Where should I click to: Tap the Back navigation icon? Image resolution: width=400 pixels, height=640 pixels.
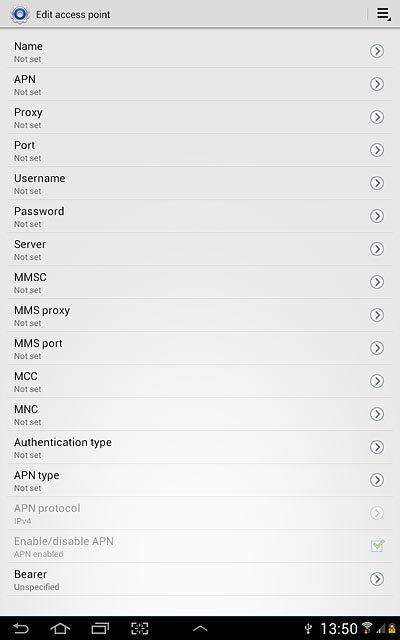(x=21, y=628)
